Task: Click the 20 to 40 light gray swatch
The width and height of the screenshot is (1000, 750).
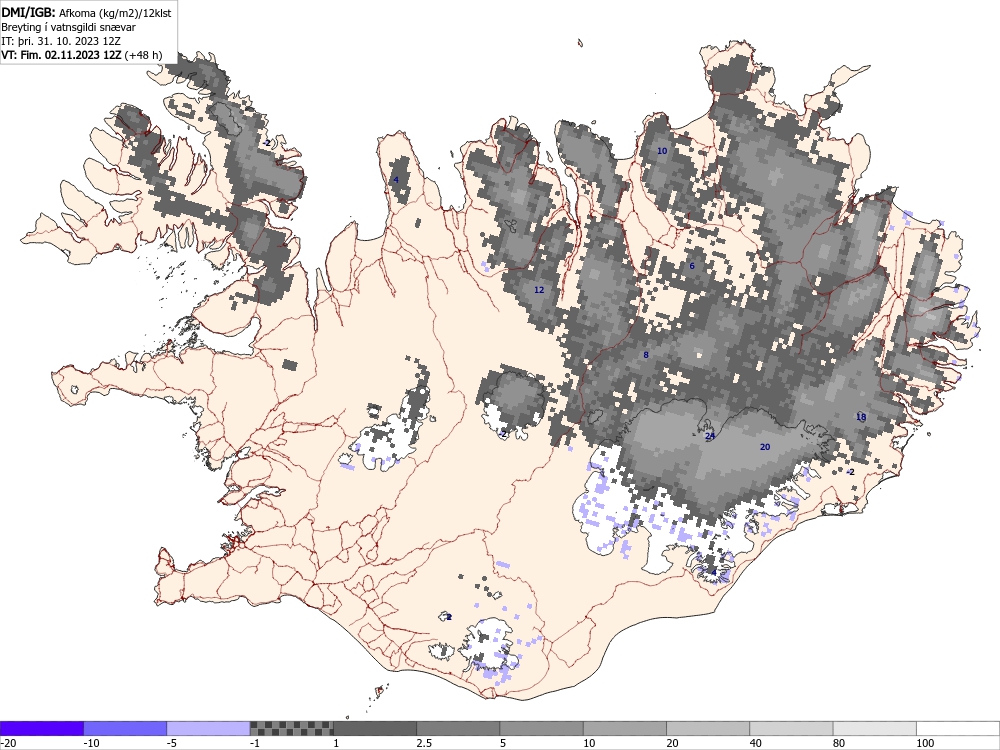Action: coord(708,728)
